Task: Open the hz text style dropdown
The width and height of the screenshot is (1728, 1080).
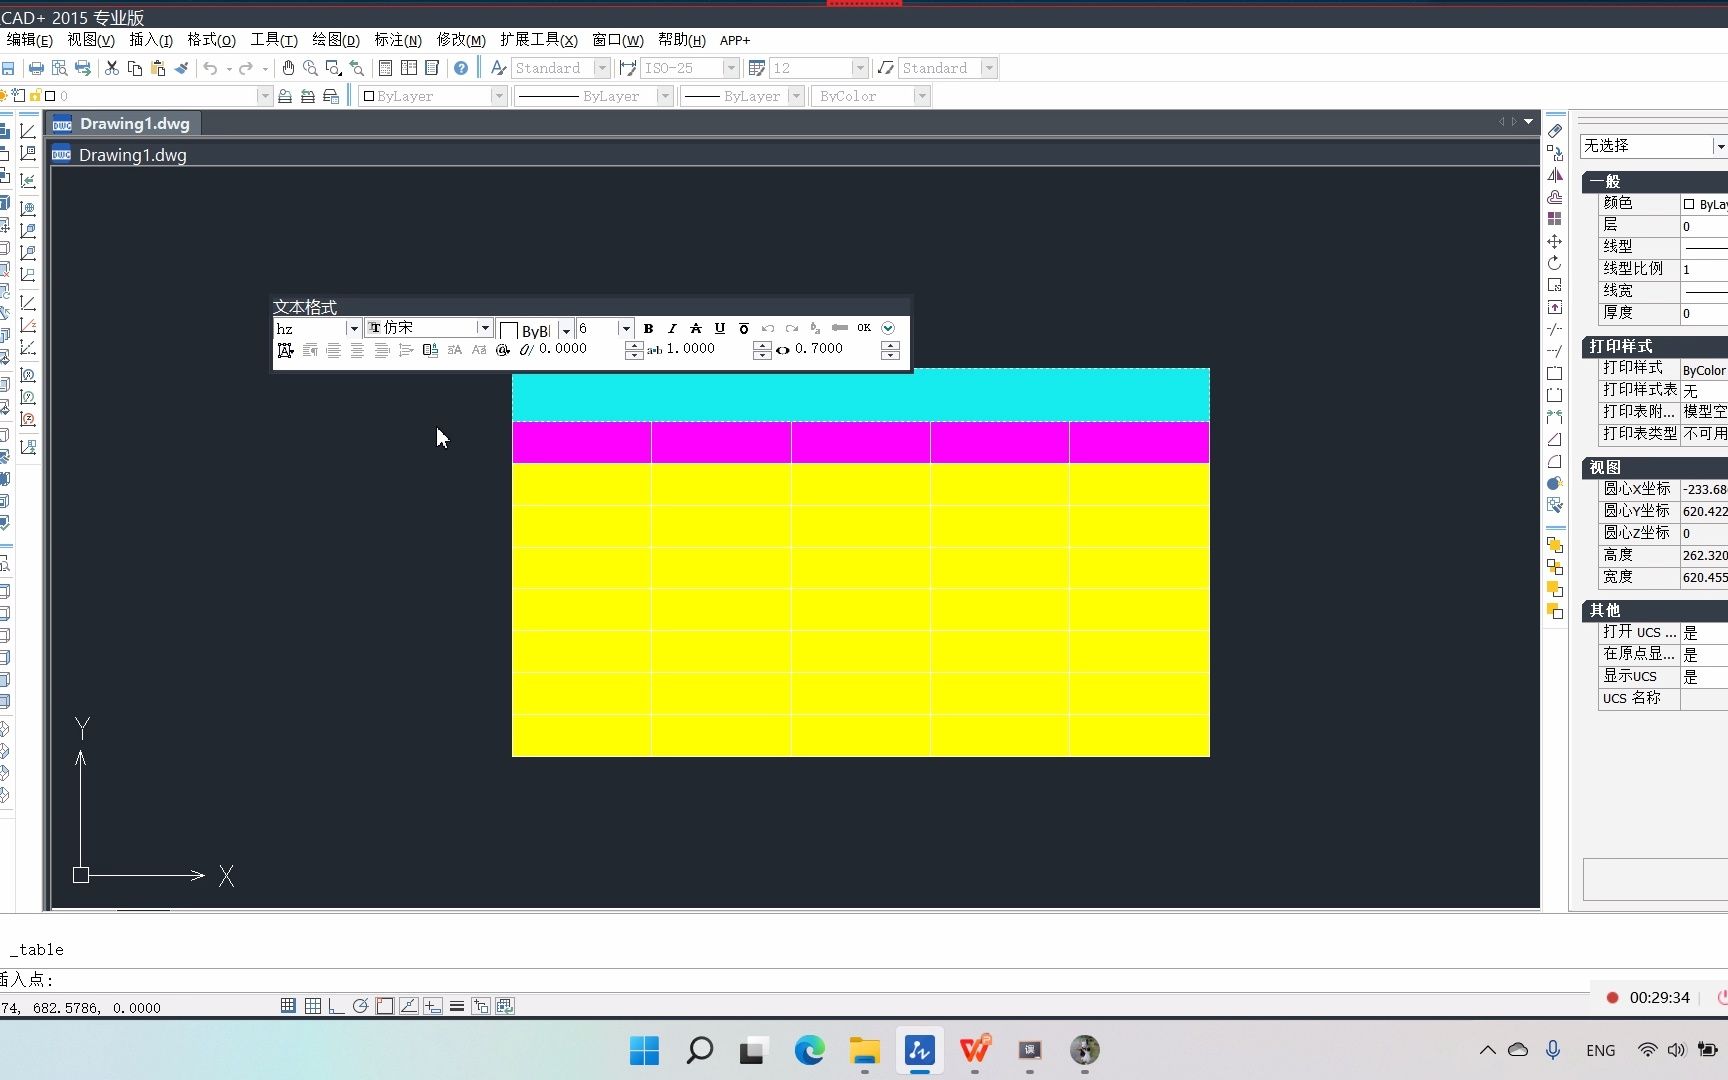Action: [x=353, y=329]
